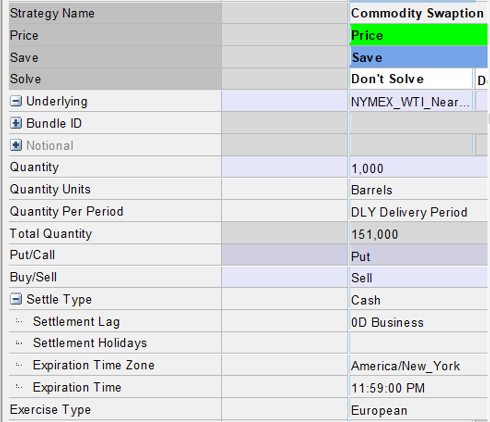The width and height of the screenshot is (490, 422).
Task: Toggle the Put/Call value Put
Action: [419, 255]
